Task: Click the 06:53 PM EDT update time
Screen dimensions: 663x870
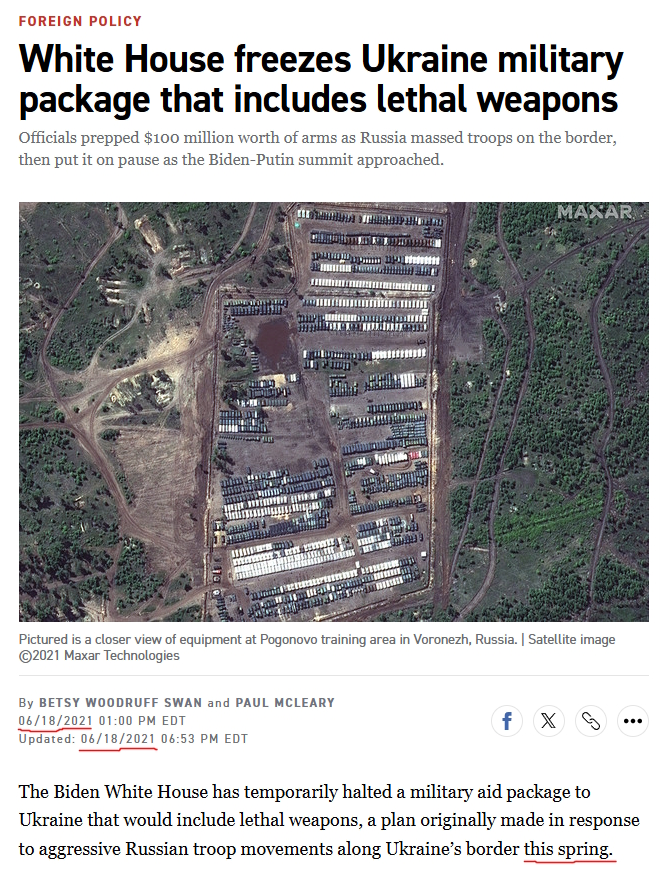Action: (204, 739)
